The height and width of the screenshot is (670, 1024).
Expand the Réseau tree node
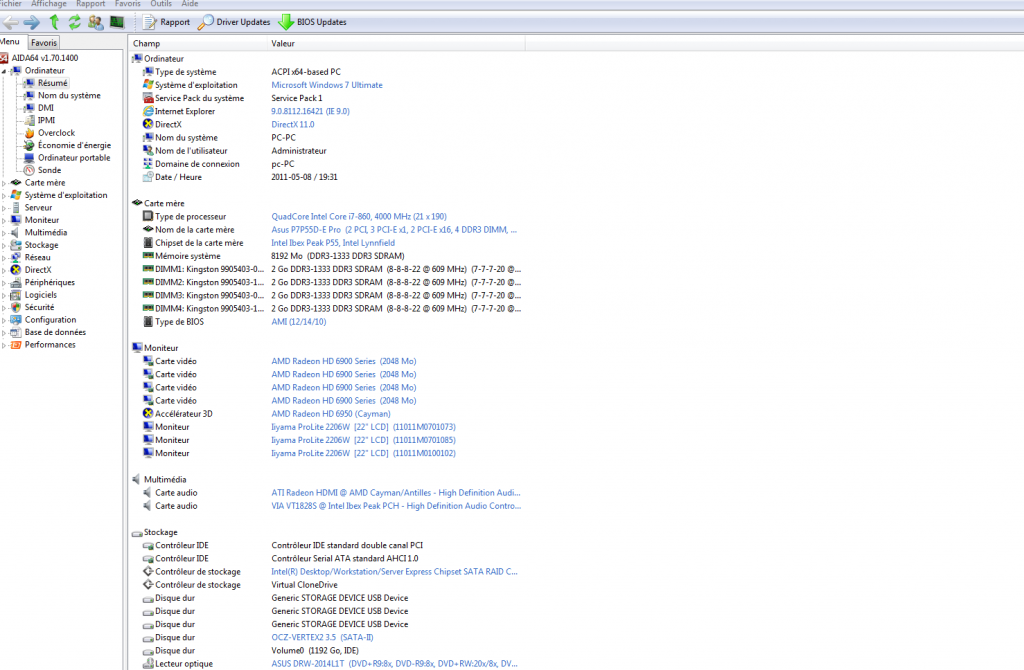pyautogui.click(x=4, y=257)
